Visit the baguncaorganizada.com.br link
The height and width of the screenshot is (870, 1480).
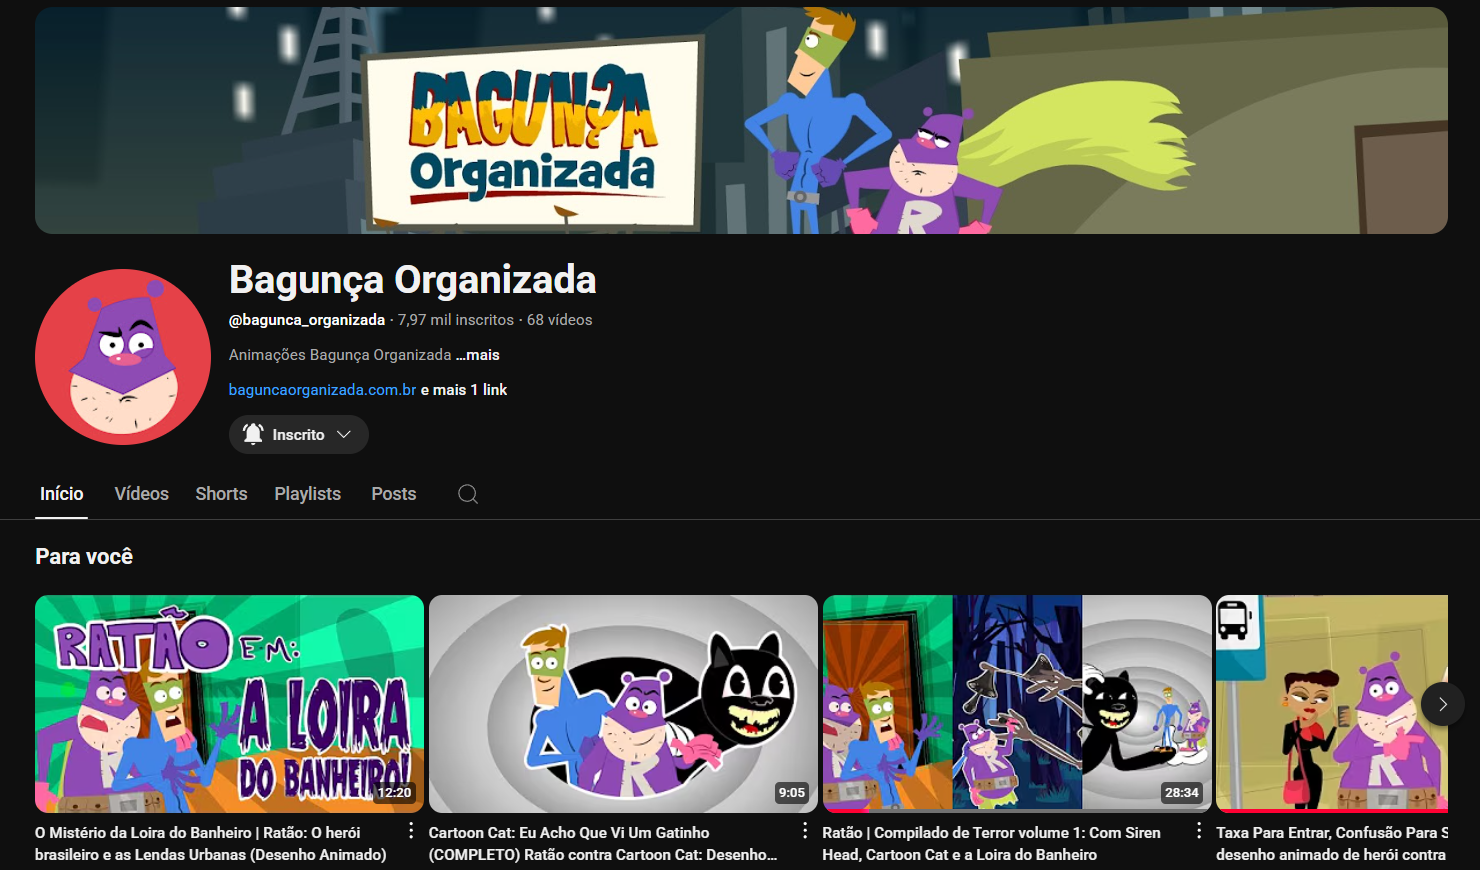(x=322, y=390)
